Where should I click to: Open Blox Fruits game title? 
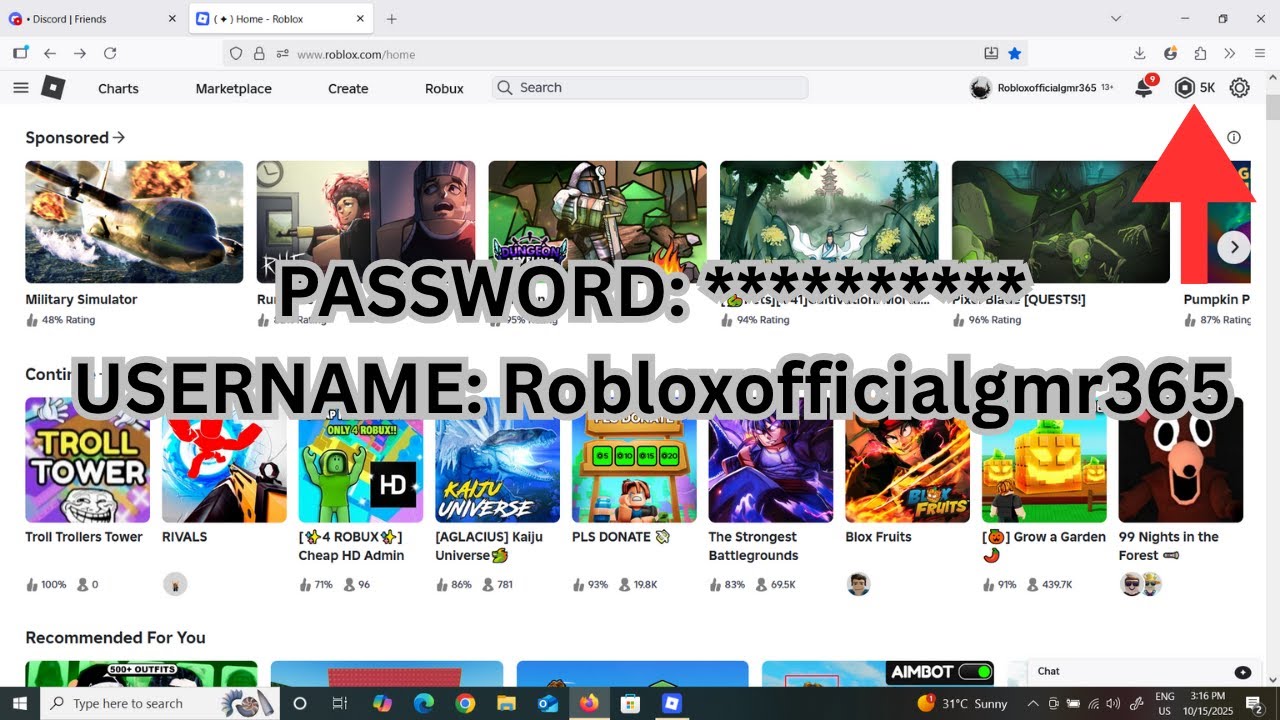tap(878, 537)
